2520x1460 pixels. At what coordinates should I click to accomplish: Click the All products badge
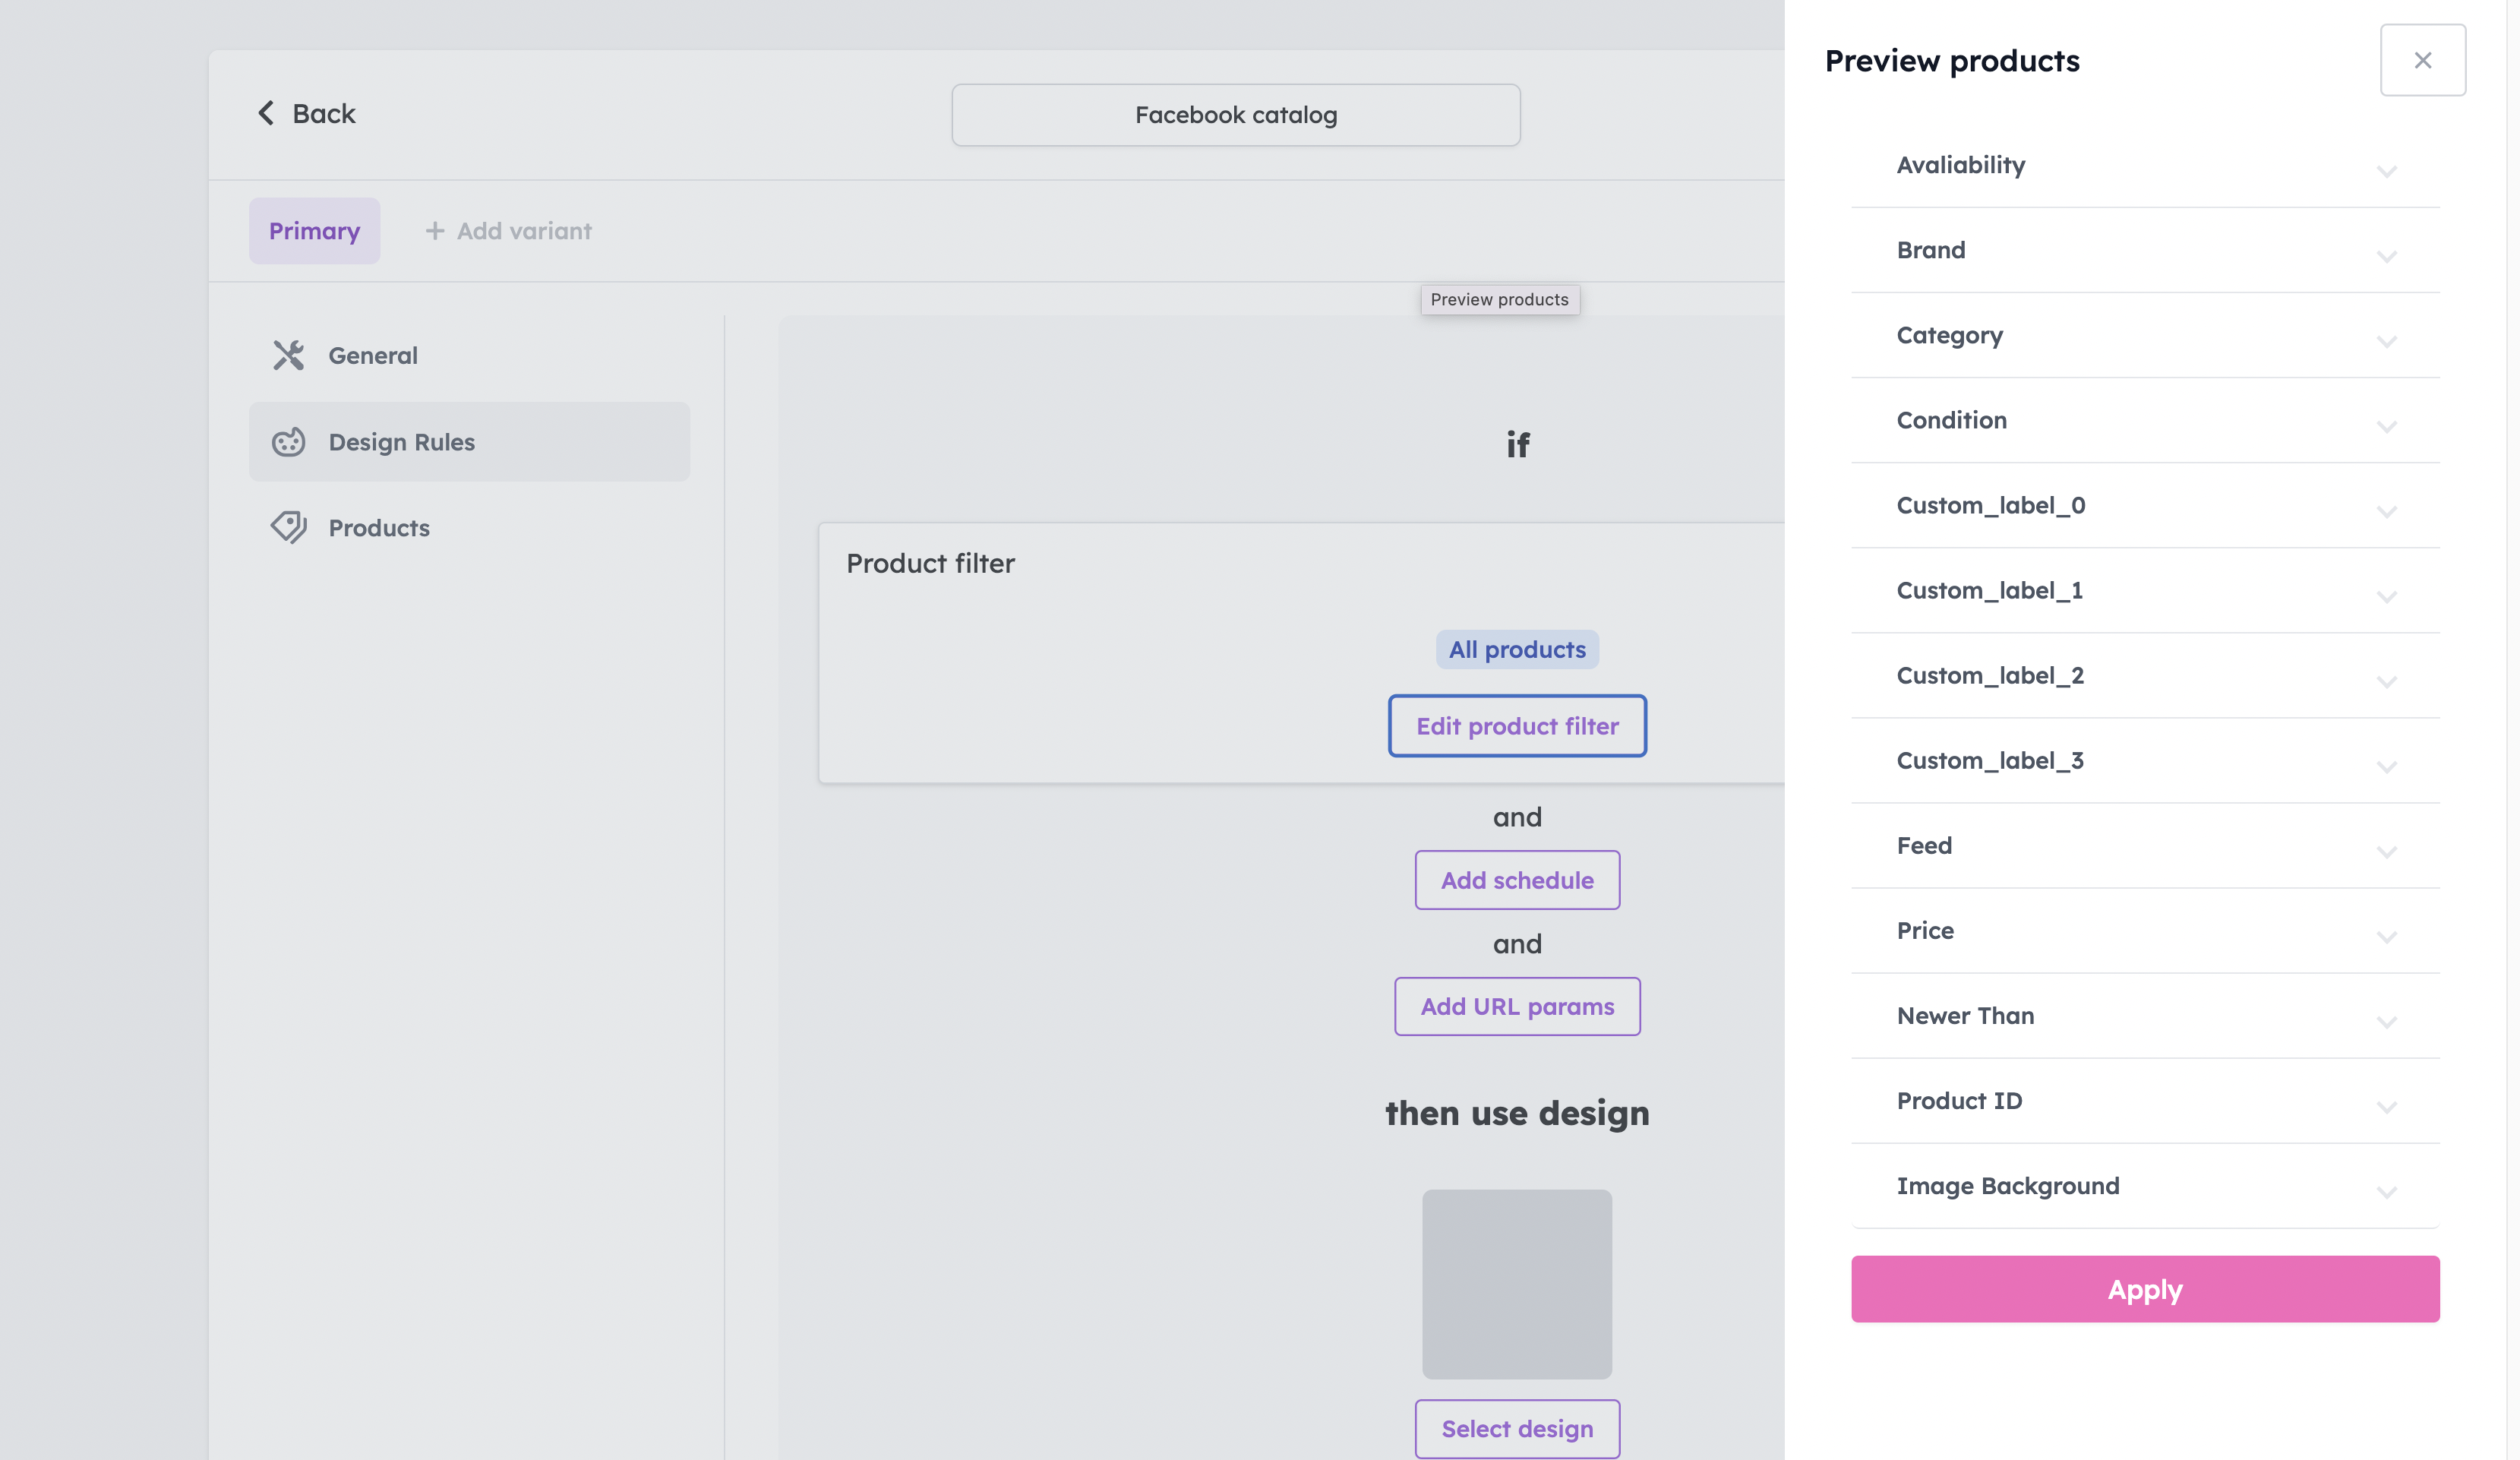coord(1516,649)
